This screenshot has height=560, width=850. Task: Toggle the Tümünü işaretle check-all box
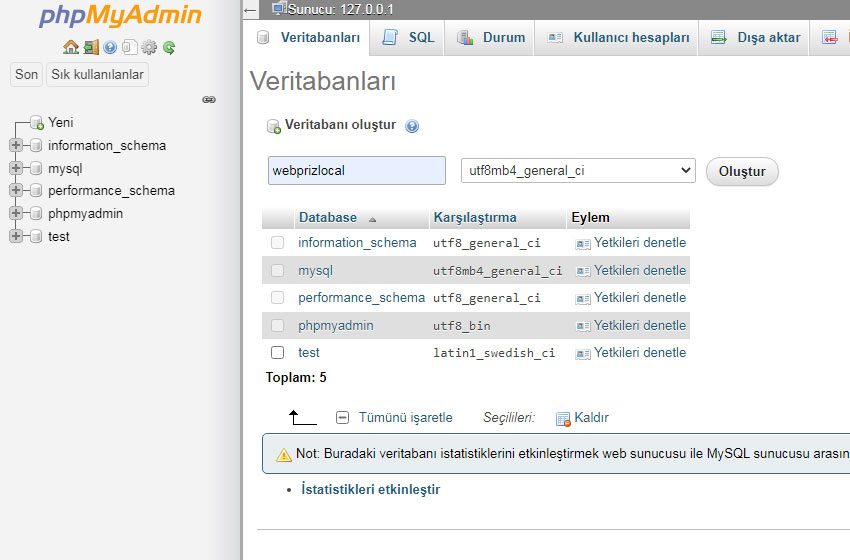click(343, 417)
